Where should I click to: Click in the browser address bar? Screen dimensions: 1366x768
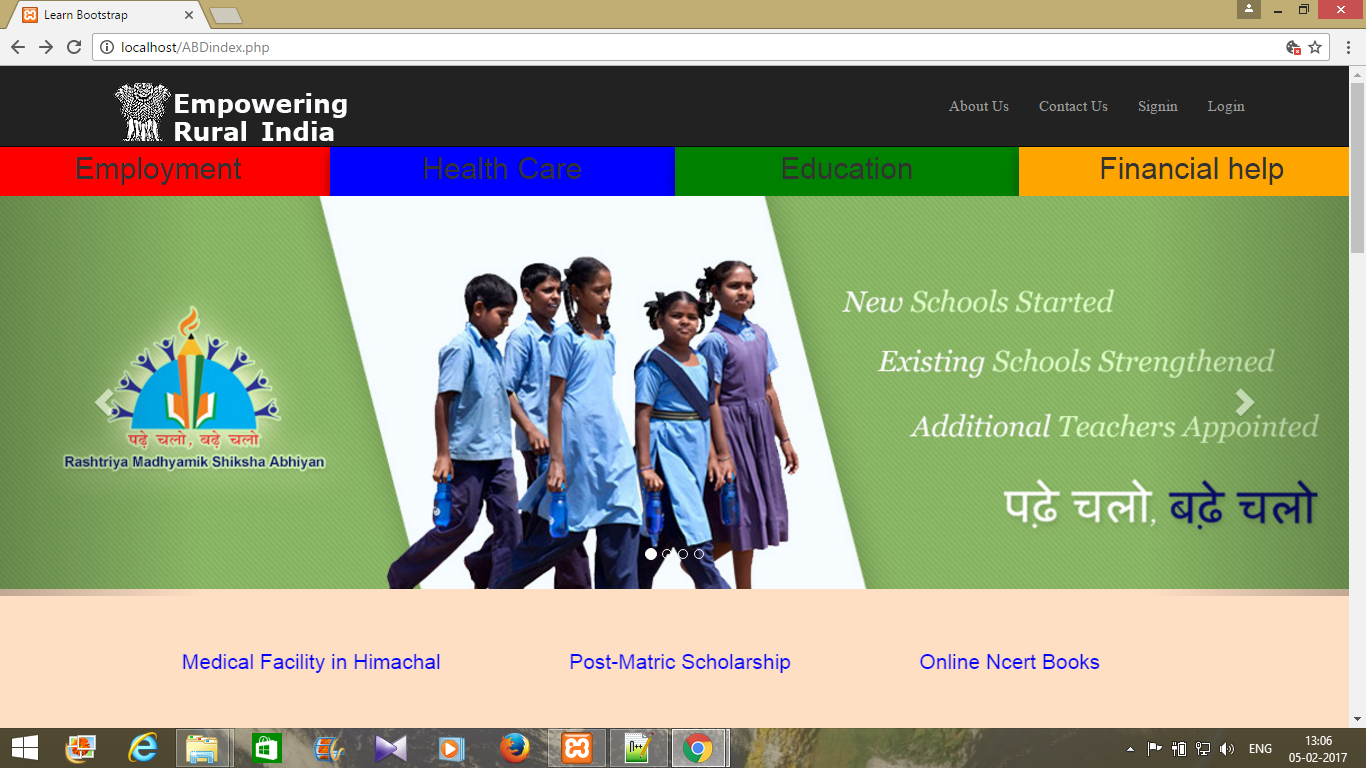[x=400, y=46]
